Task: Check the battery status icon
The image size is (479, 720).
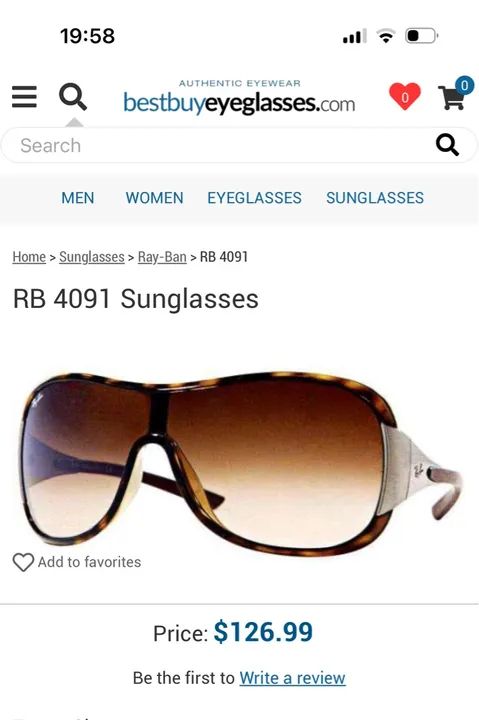Action: [x=422, y=36]
